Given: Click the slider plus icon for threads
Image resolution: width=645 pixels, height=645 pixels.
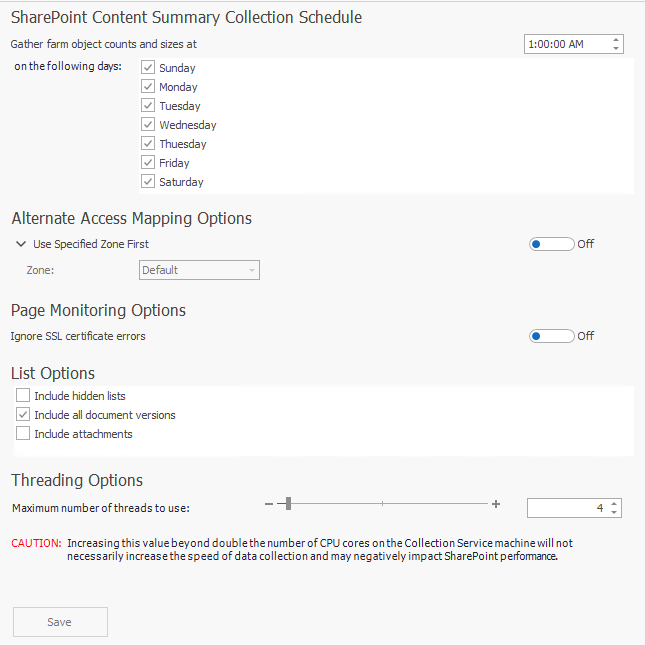Looking at the screenshot, I should coord(496,504).
